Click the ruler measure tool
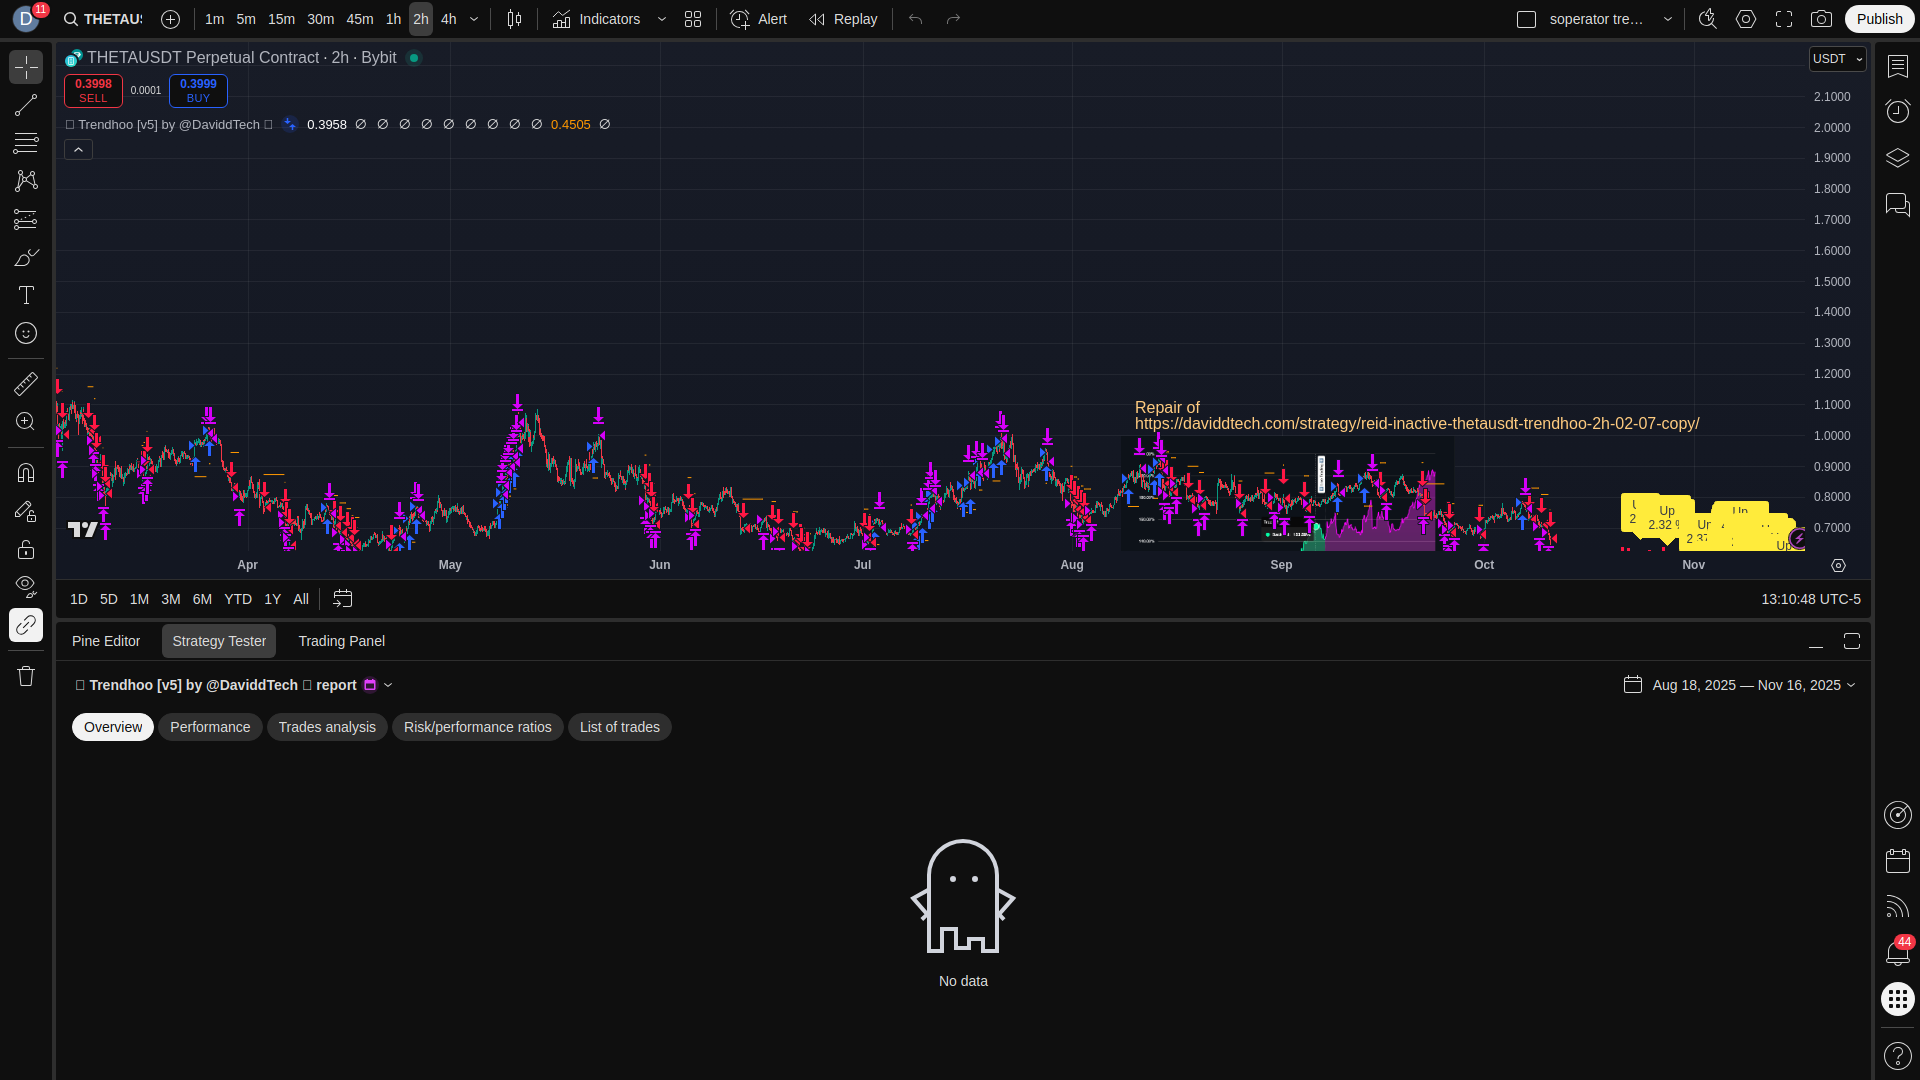1920x1080 pixels. tap(26, 383)
